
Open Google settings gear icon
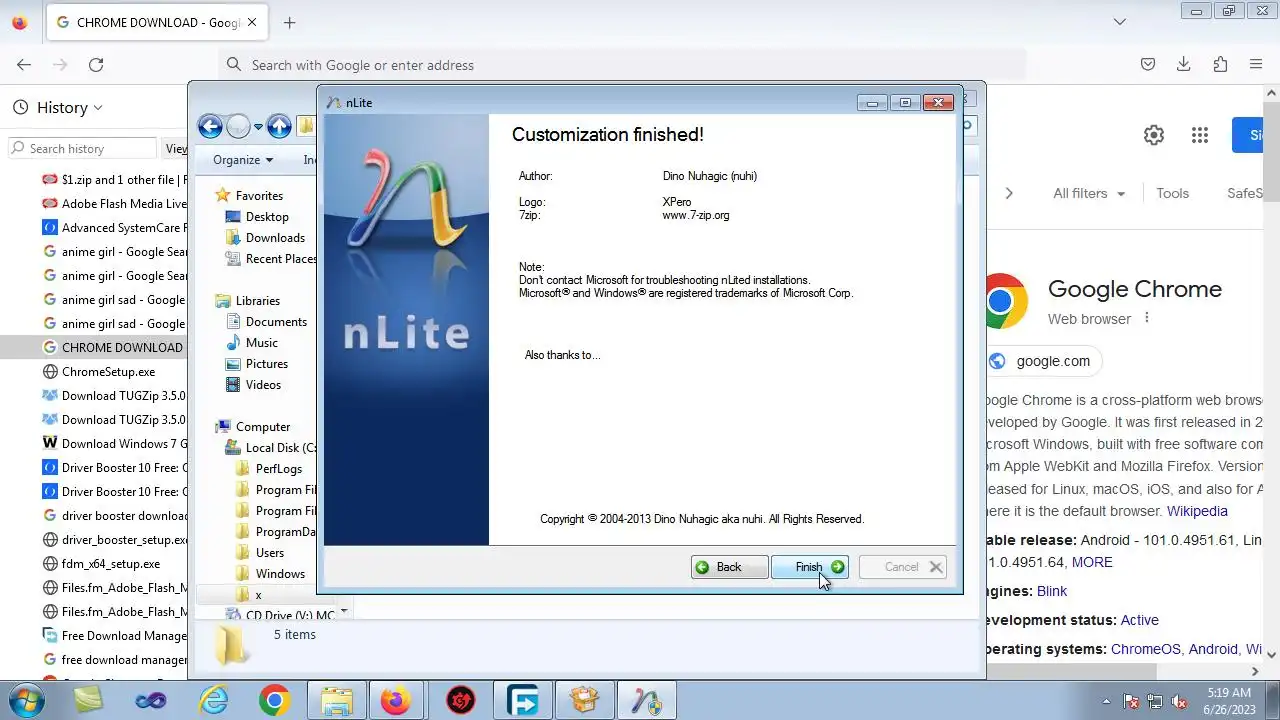1154,135
